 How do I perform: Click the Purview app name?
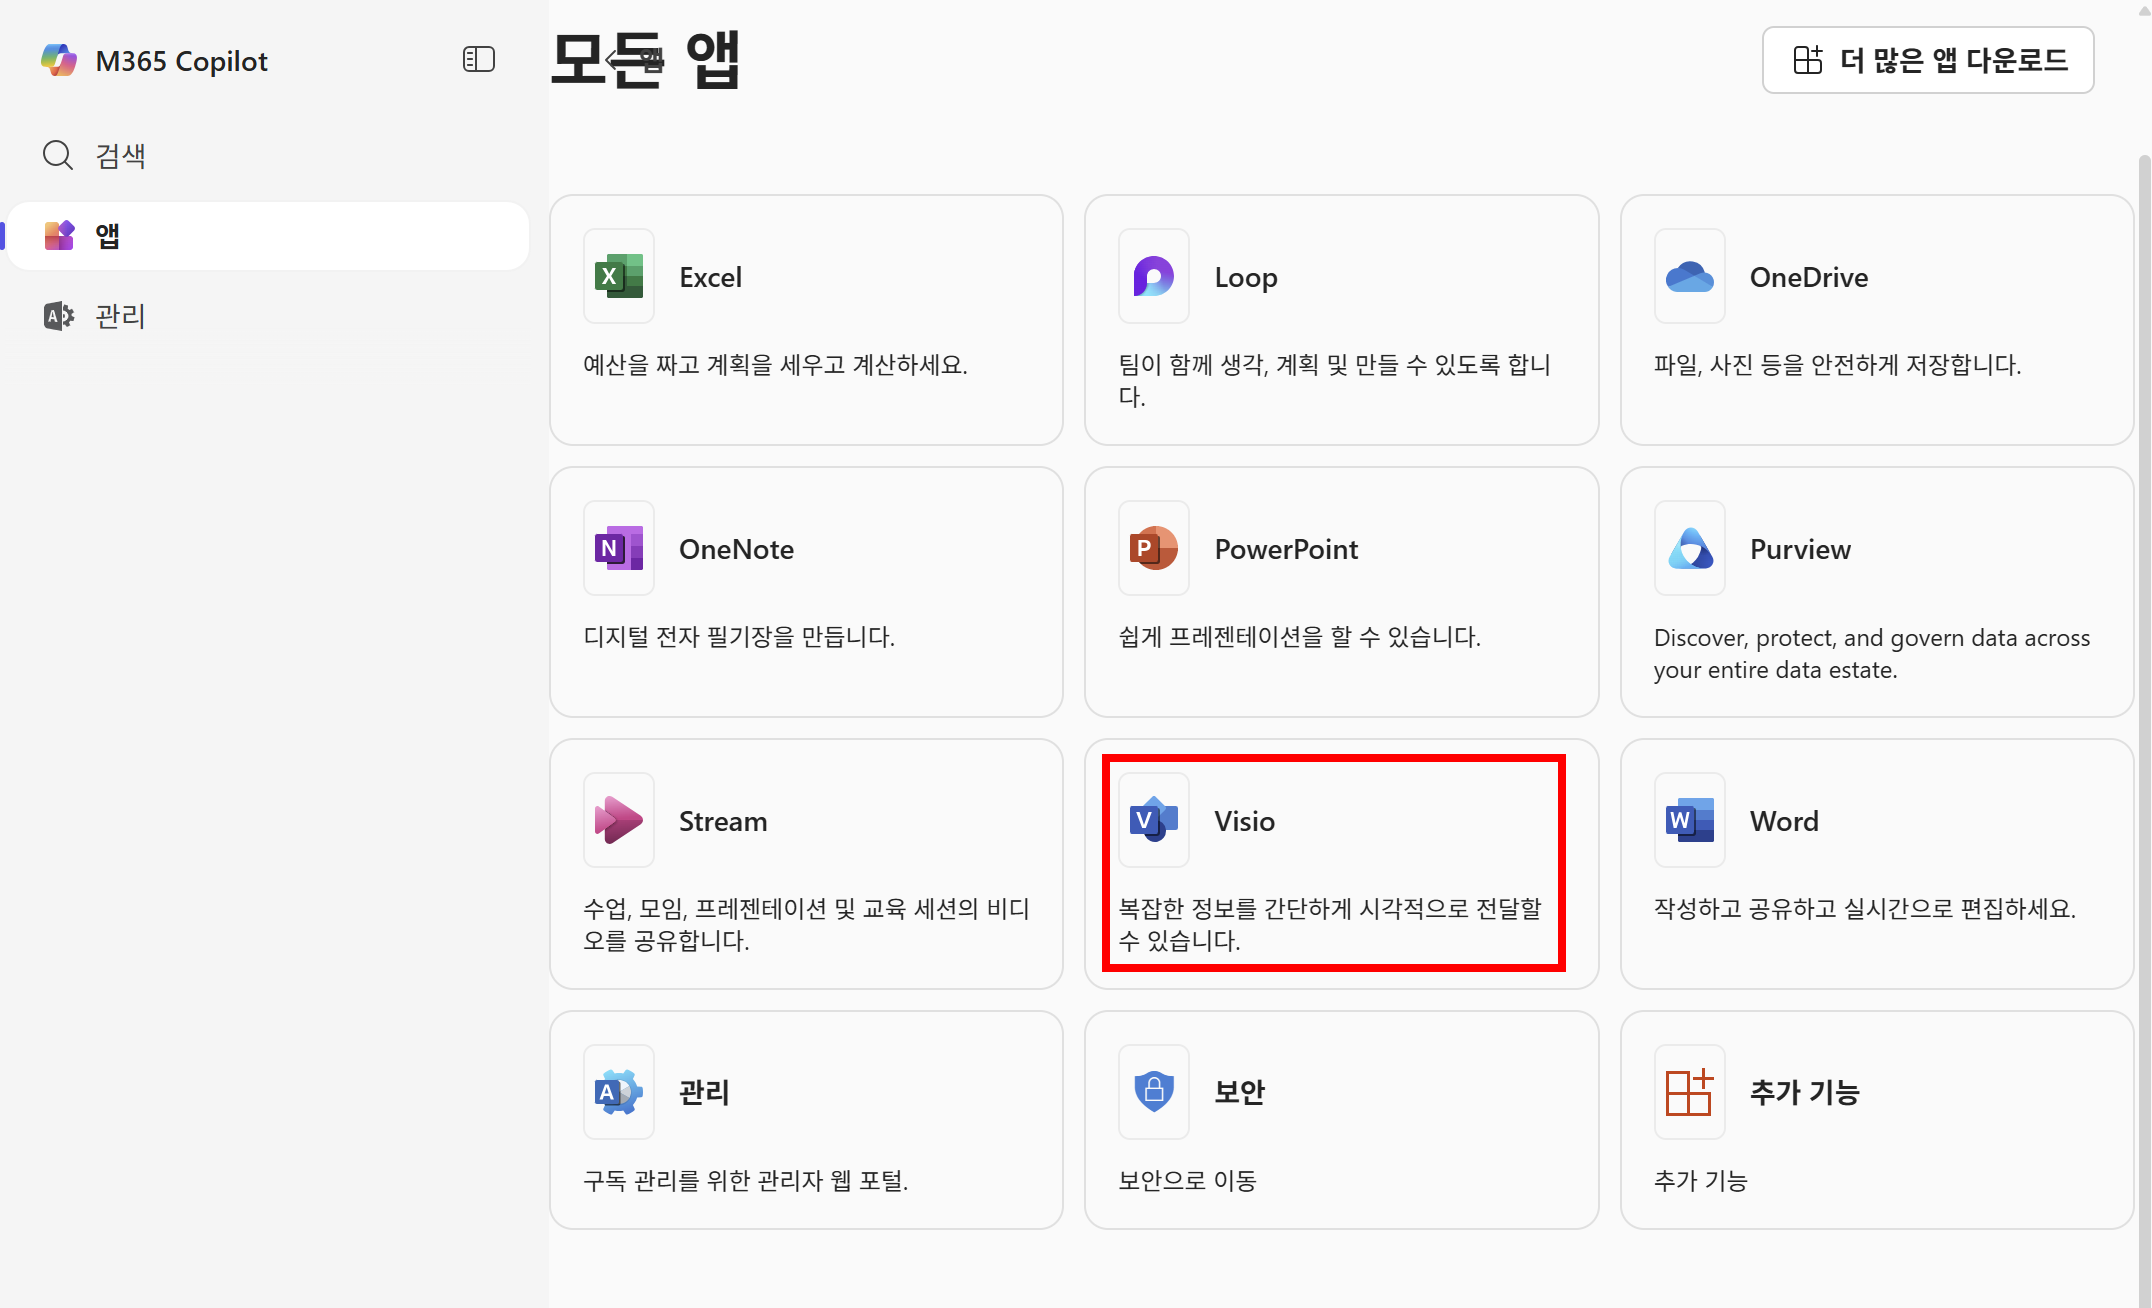coord(1800,549)
